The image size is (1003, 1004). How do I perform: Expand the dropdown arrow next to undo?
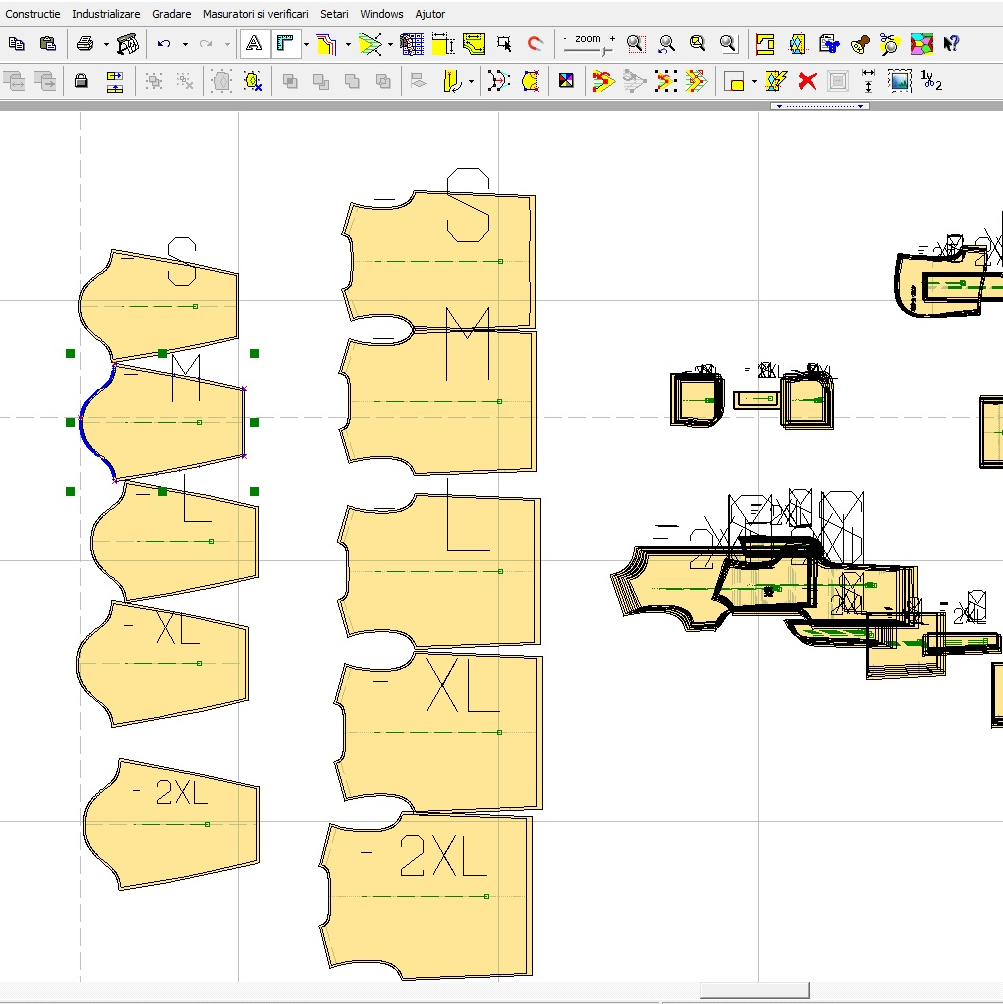[185, 44]
